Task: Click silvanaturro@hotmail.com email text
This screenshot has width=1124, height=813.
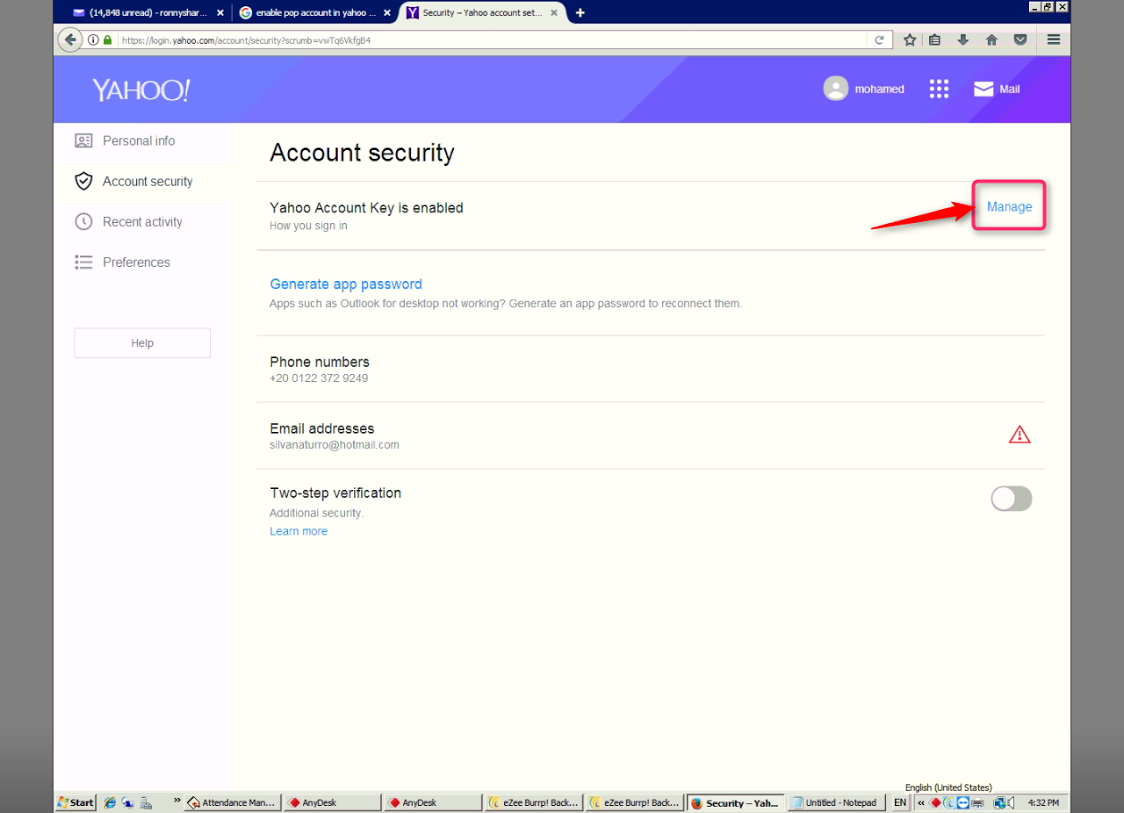Action: 334,445
